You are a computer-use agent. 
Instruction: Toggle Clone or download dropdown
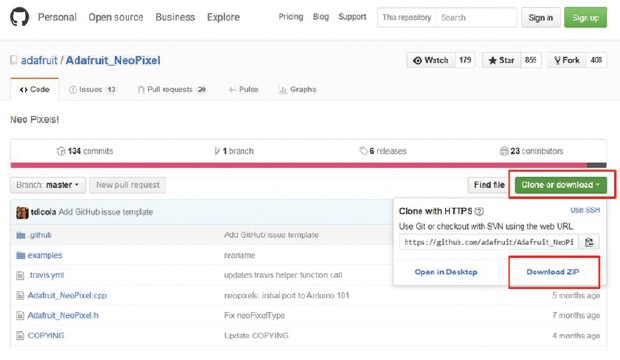tap(561, 185)
